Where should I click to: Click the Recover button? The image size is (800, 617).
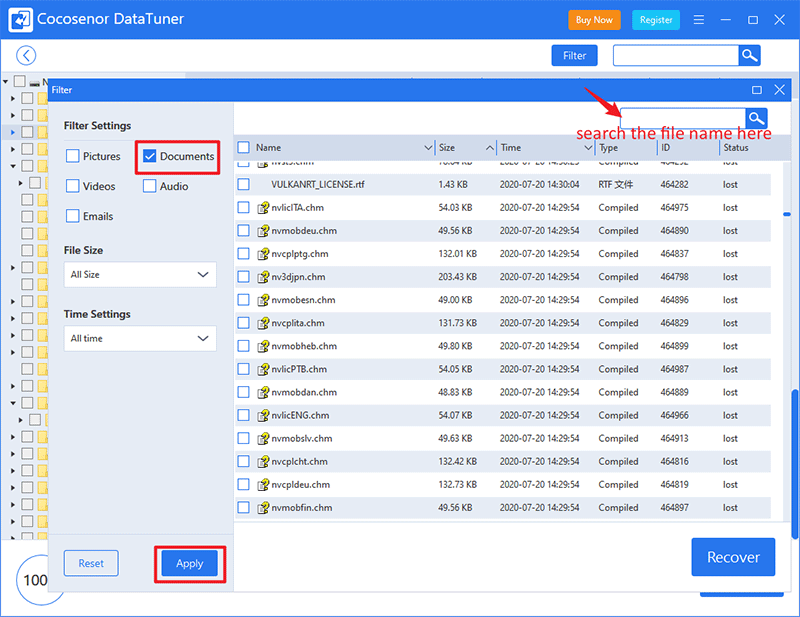tap(733, 557)
